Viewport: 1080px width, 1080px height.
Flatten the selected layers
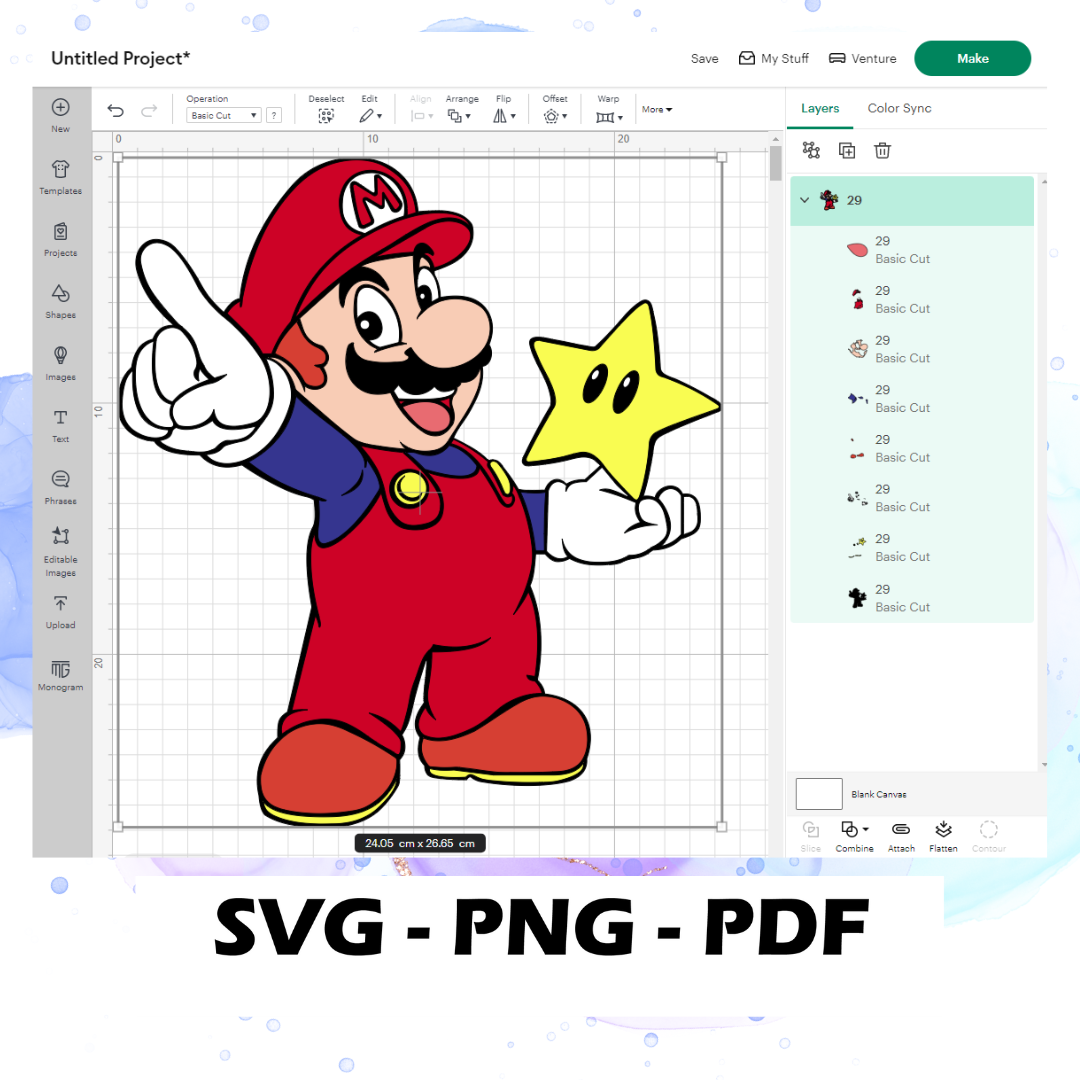click(943, 836)
